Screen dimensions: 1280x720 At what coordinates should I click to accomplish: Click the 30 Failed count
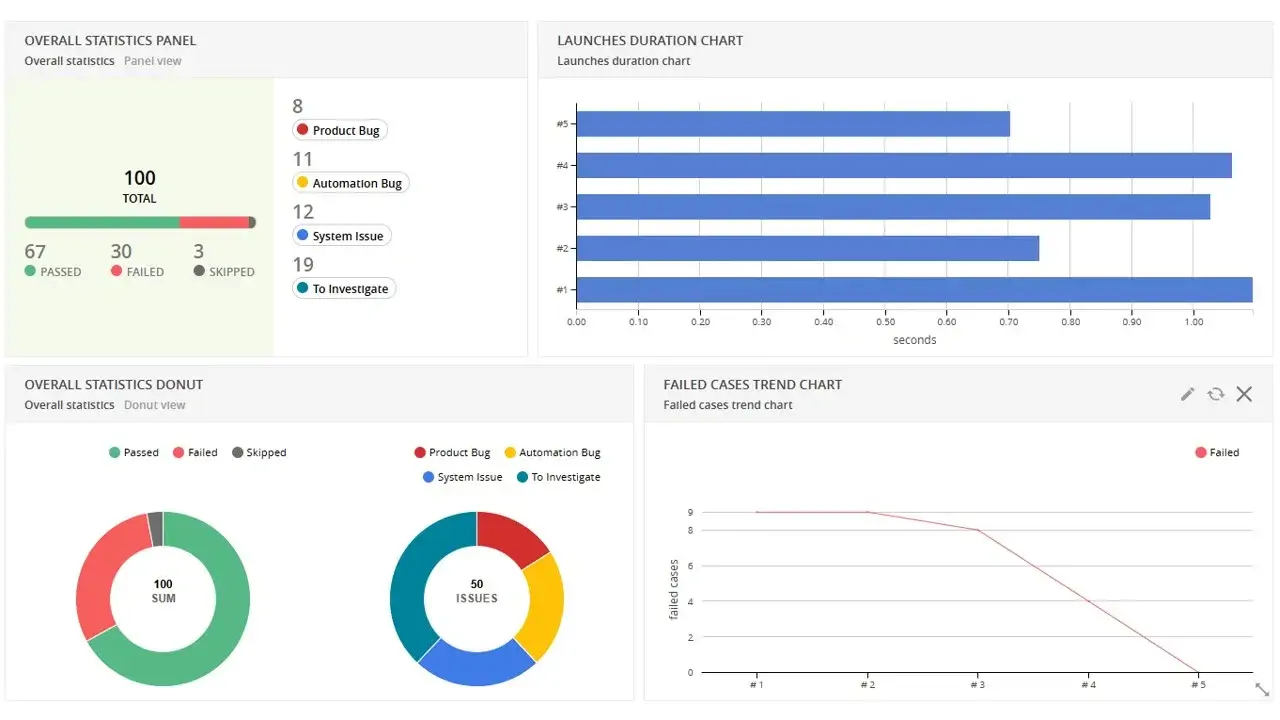click(121, 252)
